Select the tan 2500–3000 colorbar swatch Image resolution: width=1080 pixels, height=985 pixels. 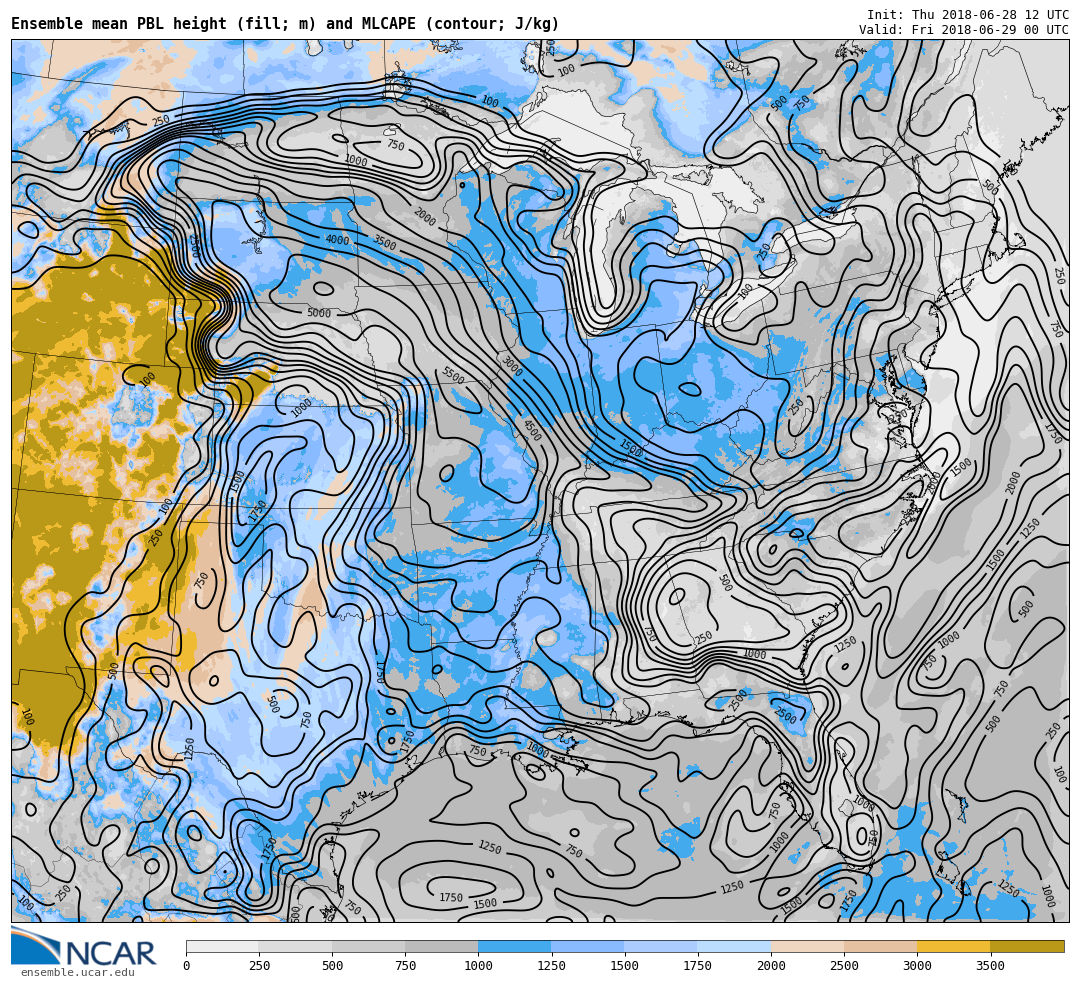[880, 946]
